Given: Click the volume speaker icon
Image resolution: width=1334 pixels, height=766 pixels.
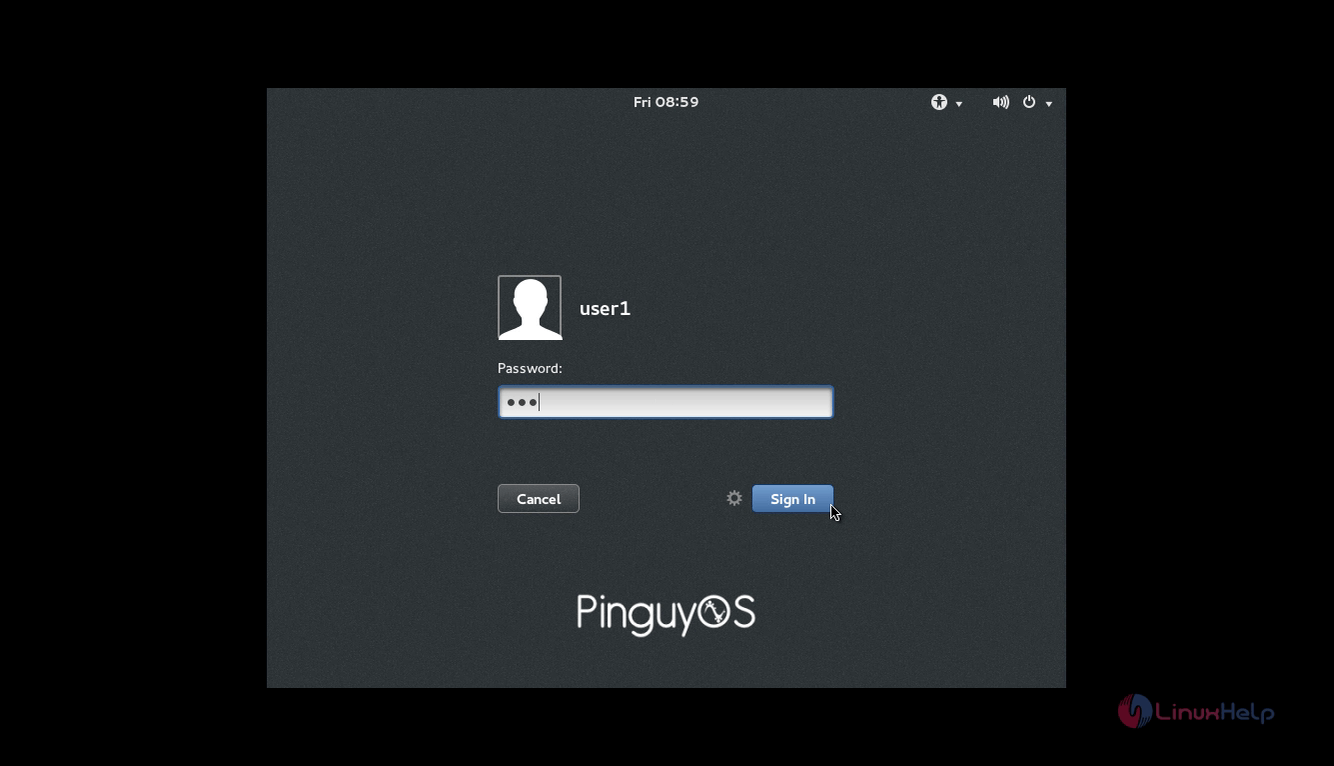Looking at the screenshot, I should click(1000, 102).
